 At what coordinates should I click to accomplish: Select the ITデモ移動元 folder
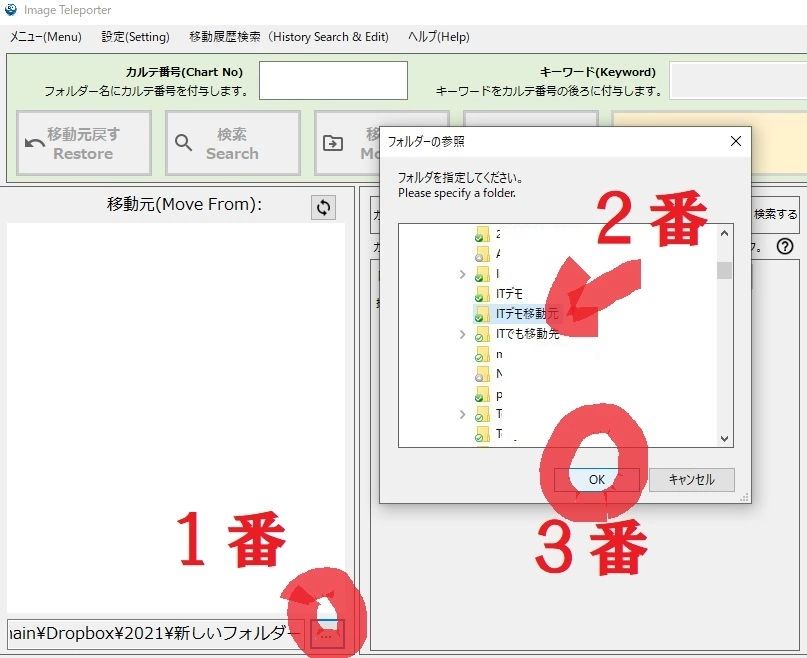[527, 314]
